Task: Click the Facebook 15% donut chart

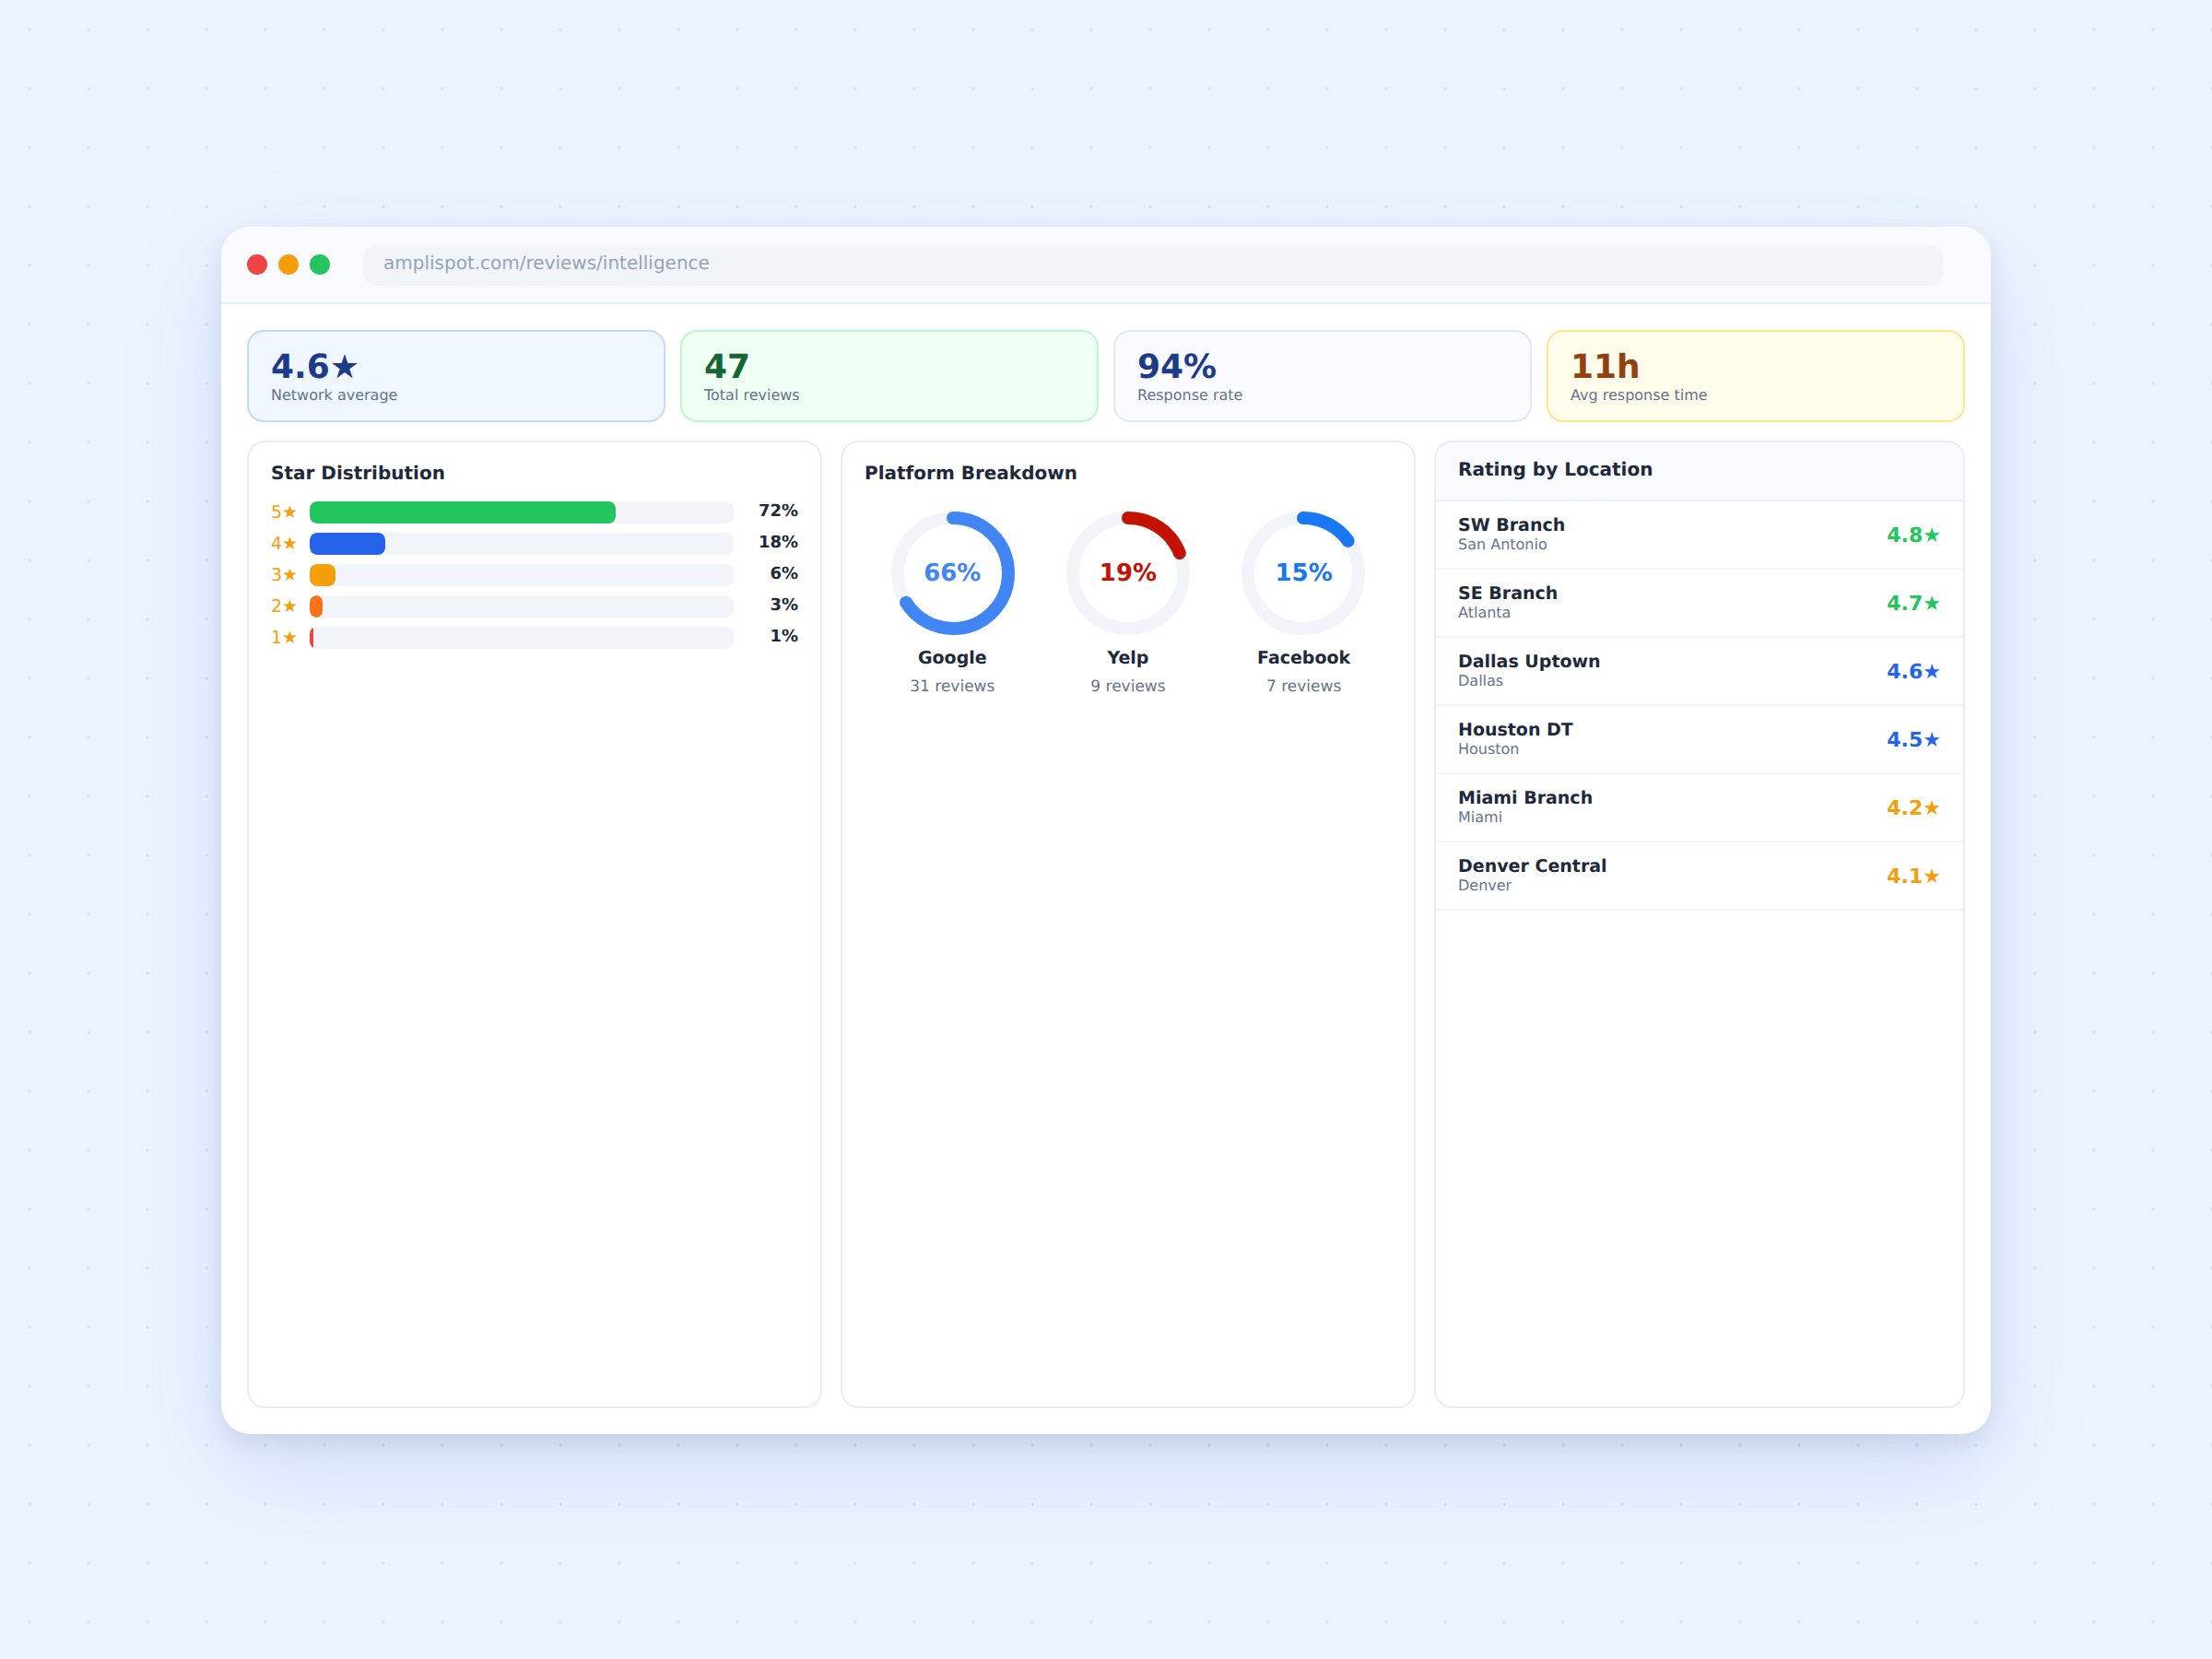Action: point(1303,573)
